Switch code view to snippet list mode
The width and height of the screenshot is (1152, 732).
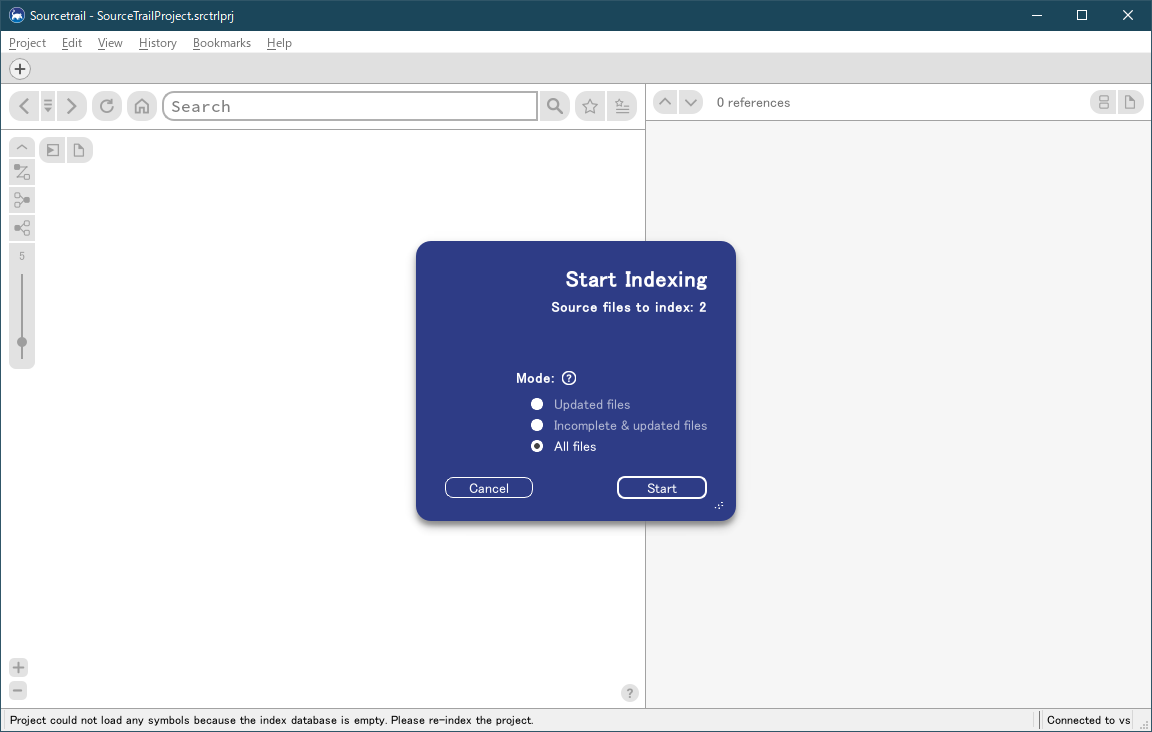pos(1104,102)
